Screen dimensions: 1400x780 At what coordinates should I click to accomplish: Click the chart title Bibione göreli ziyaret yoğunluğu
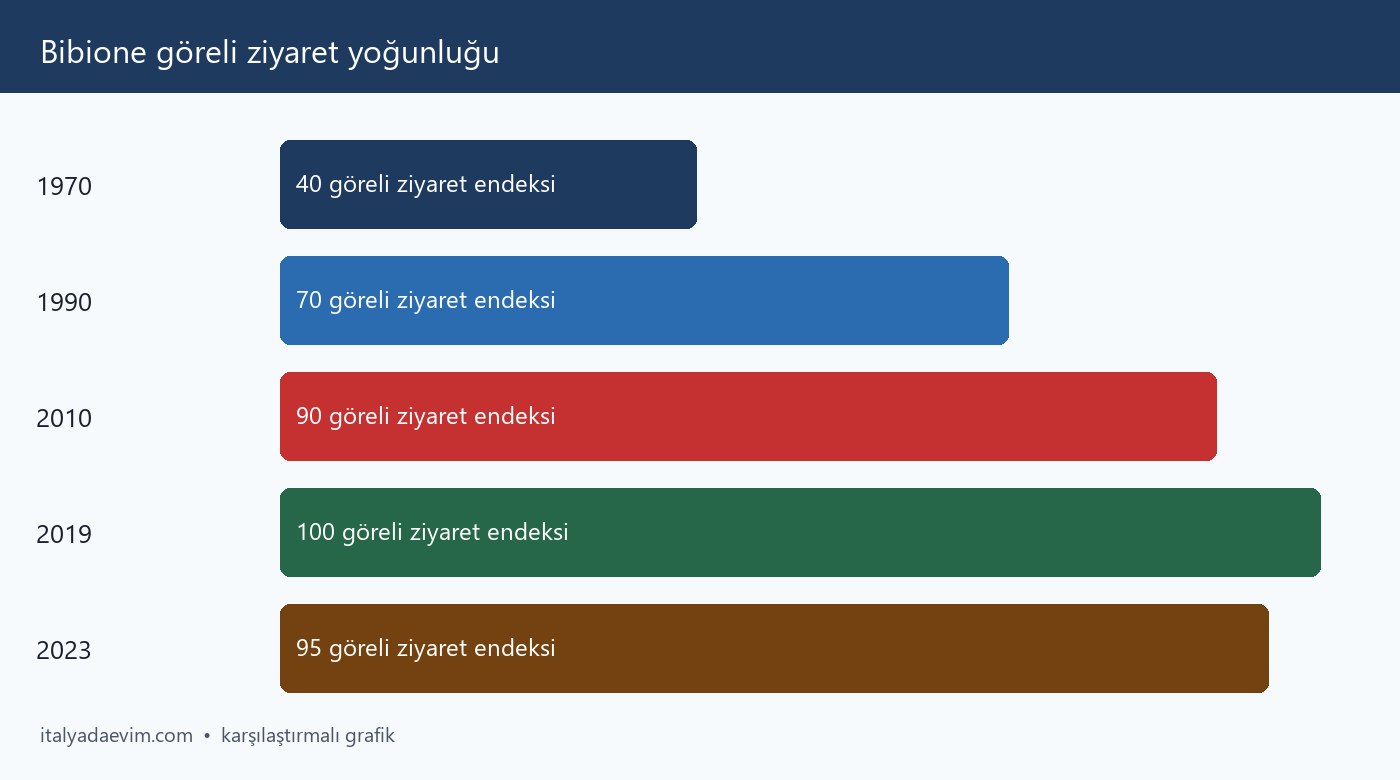click(x=270, y=53)
